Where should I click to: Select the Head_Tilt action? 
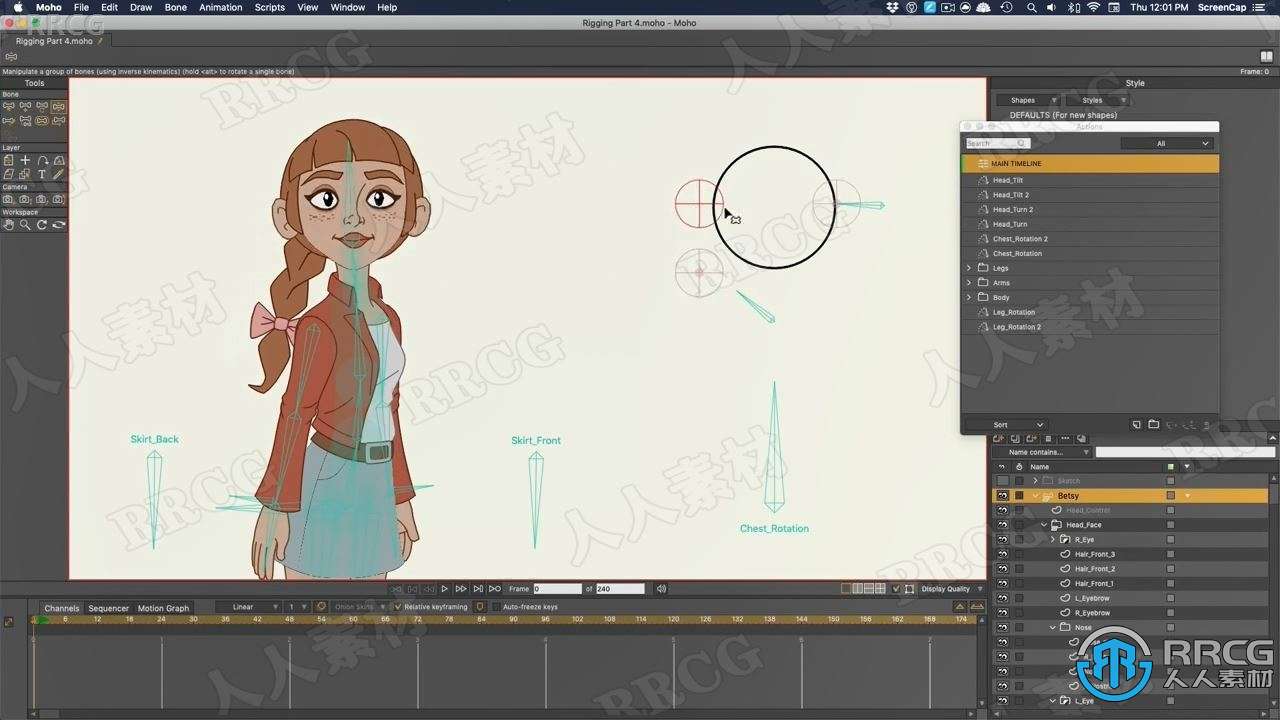(1090, 180)
